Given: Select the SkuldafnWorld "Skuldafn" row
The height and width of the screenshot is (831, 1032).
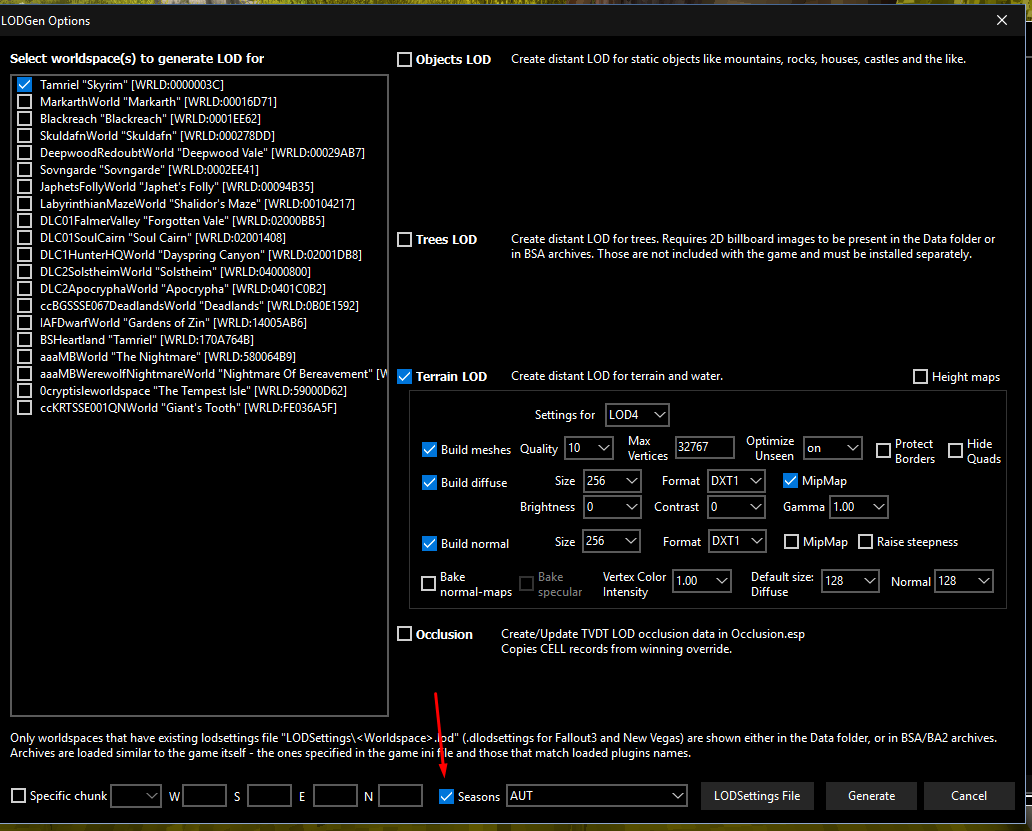Looking at the screenshot, I should coord(200,136).
